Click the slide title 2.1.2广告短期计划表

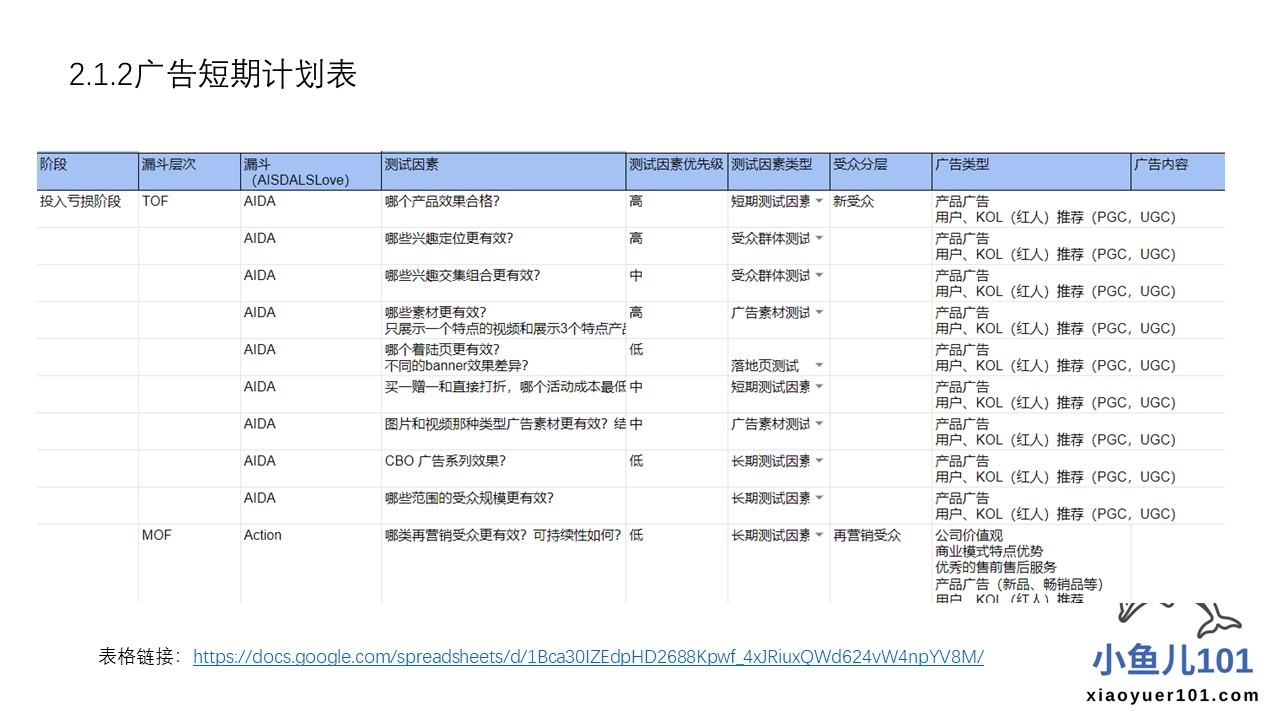tap(213, 75)
